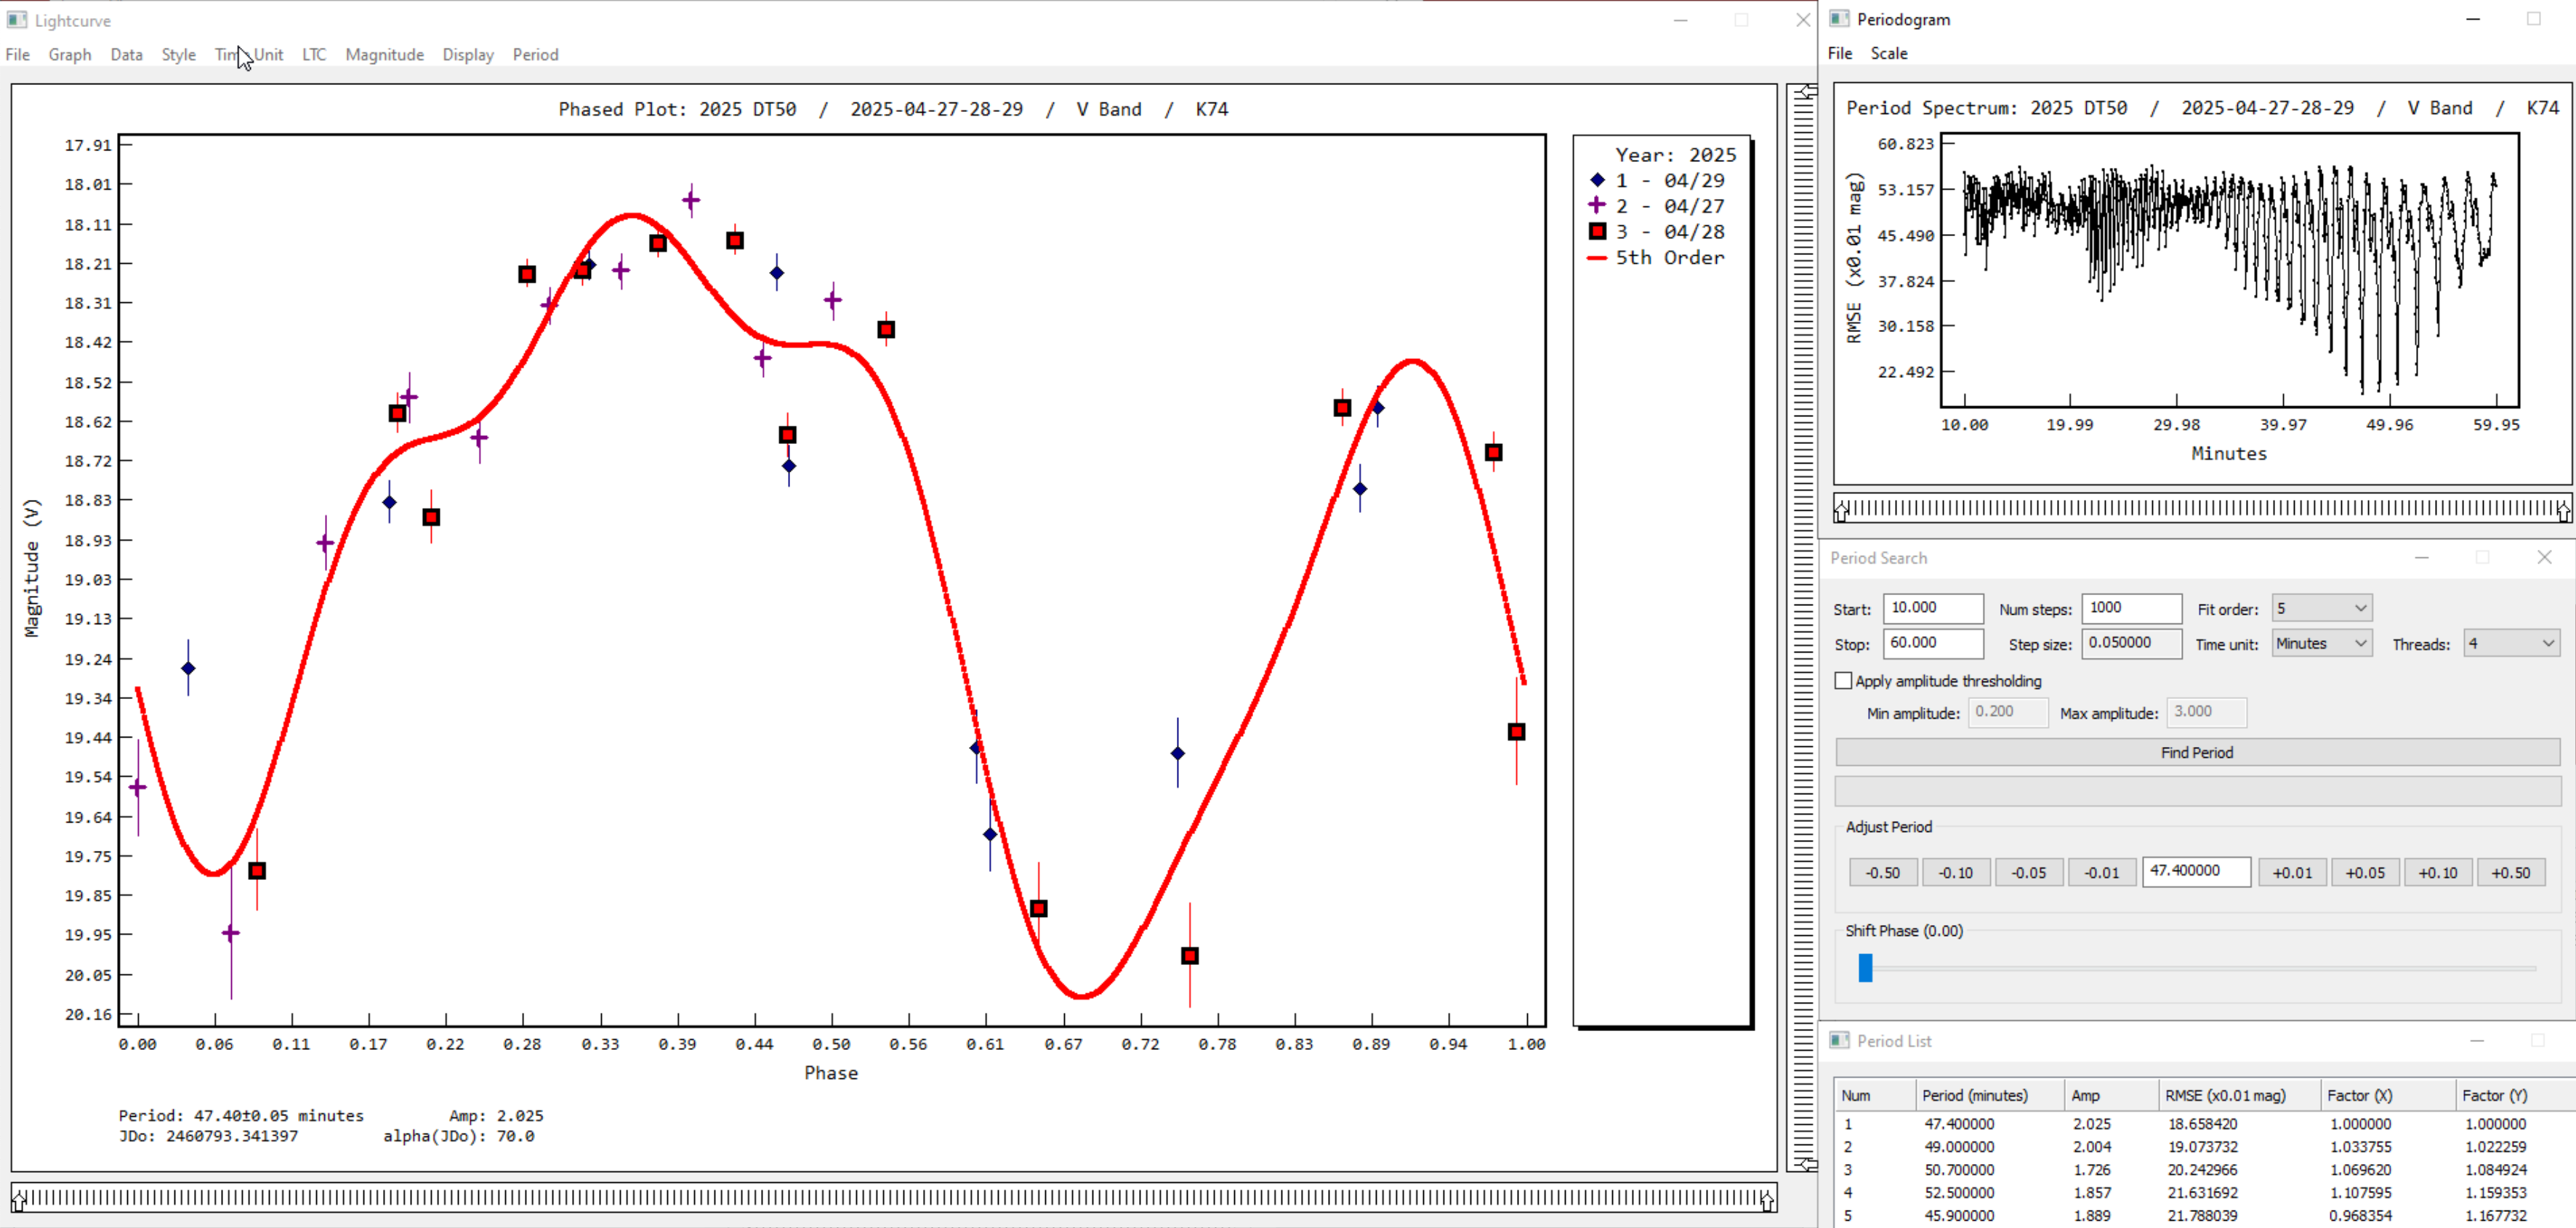Image resolution: width=2576 pixels, height=1228 pixels.
Task: Select period list row 47.400000
Action: tap(2205, 1124)
